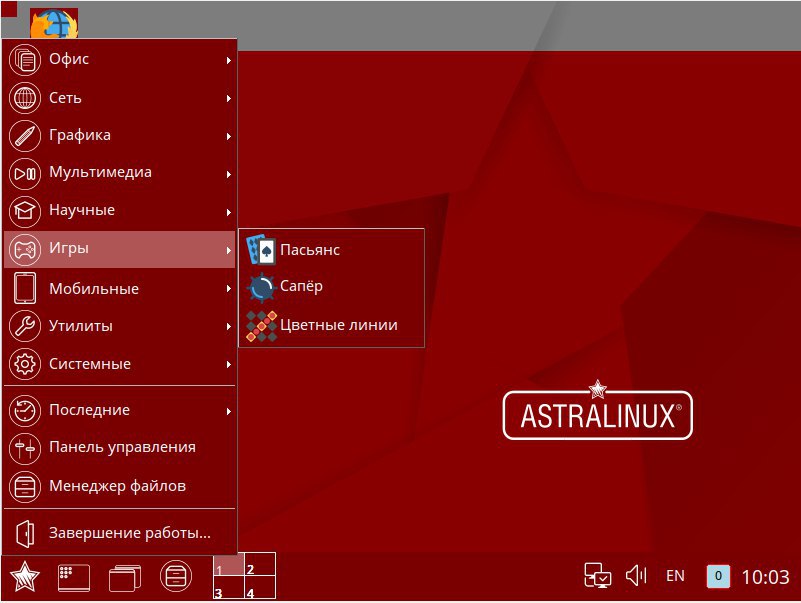
Task: Click the gamepad icon beside Игры
Action: click(x=25, y=249)
